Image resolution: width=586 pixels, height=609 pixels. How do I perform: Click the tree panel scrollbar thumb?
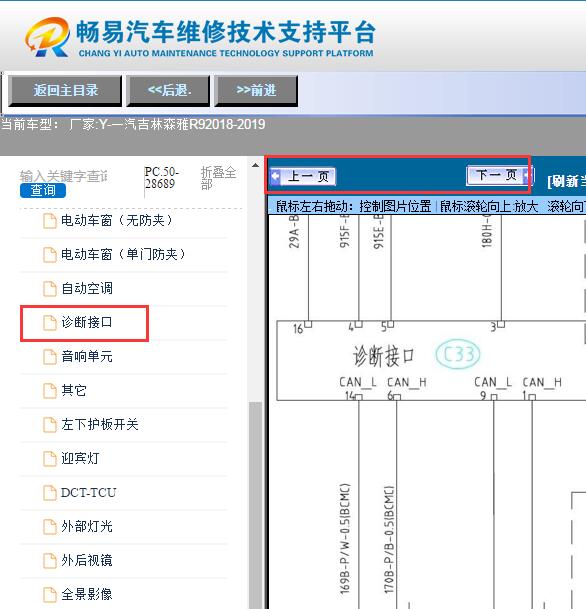click(255, 505)
